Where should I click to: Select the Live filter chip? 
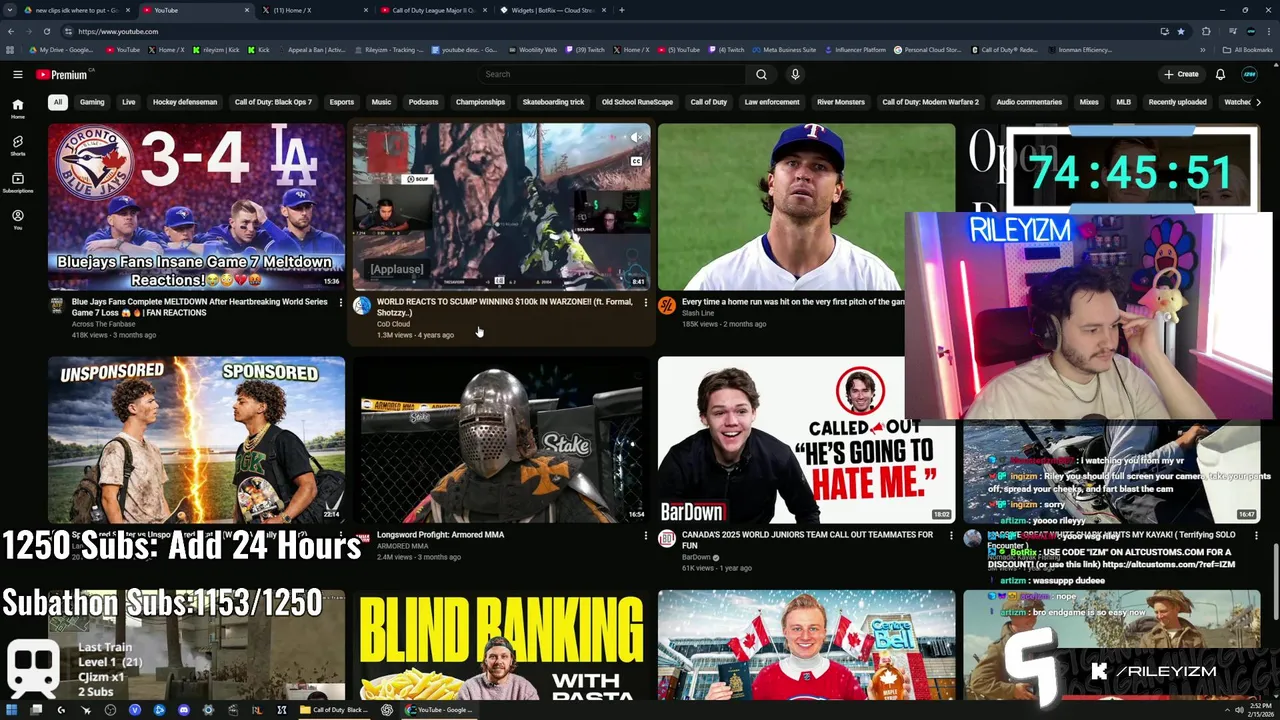pos(129,102)
